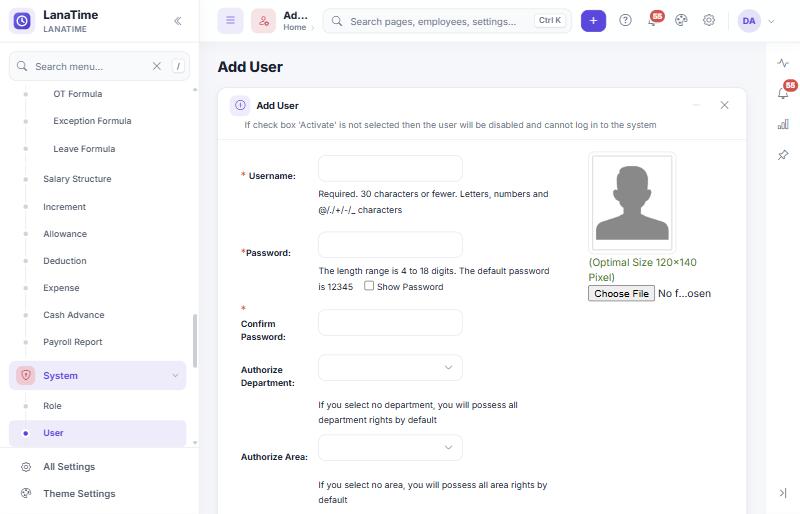Focus the Confirm Password field
Viewport: 800px width, 514px height.
pyautogui.click(x=390, y=323)
